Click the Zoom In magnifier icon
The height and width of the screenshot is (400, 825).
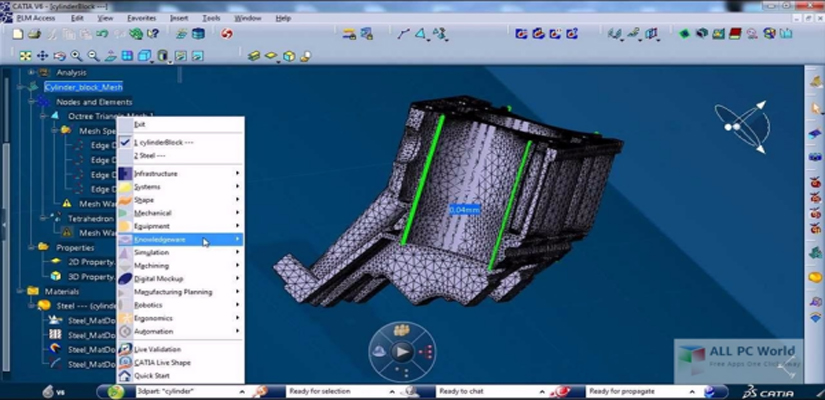tap(76, 56)
